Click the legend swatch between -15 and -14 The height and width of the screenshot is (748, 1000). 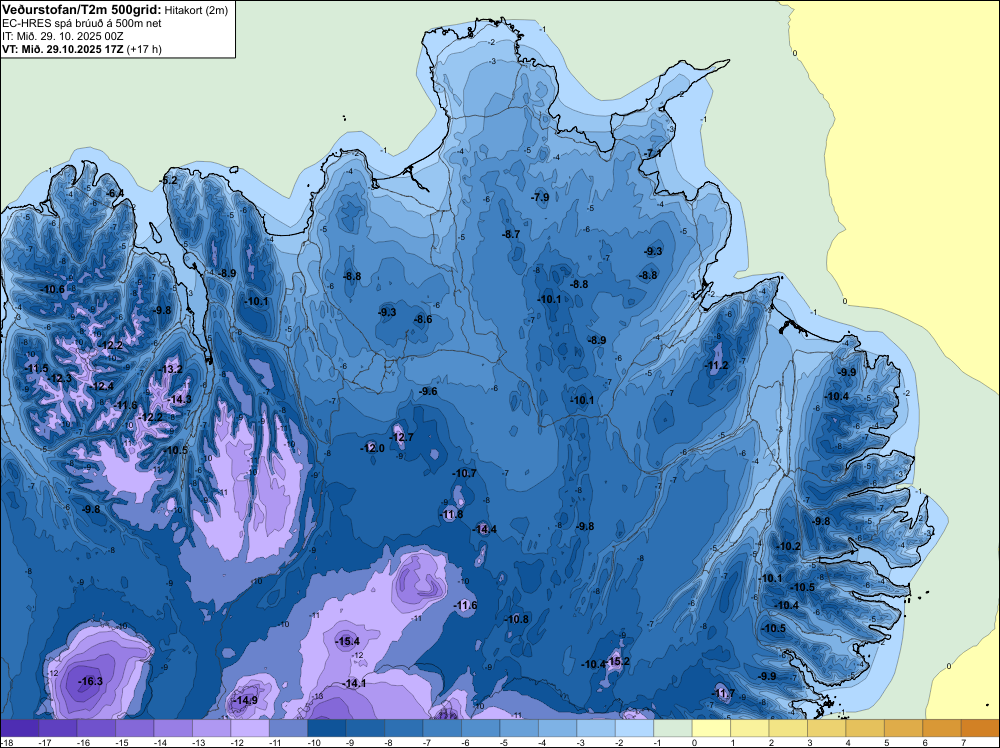coord(135,728)
